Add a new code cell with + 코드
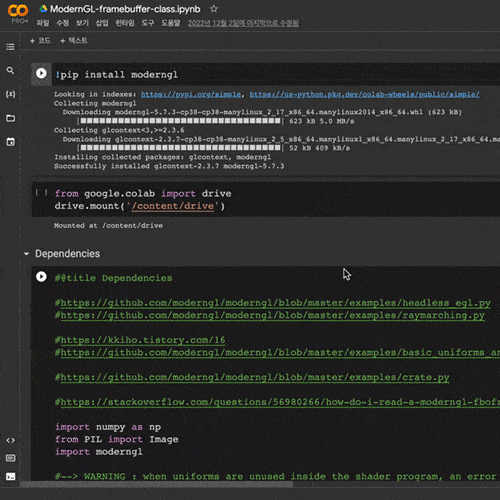 [x=40, y=41]
